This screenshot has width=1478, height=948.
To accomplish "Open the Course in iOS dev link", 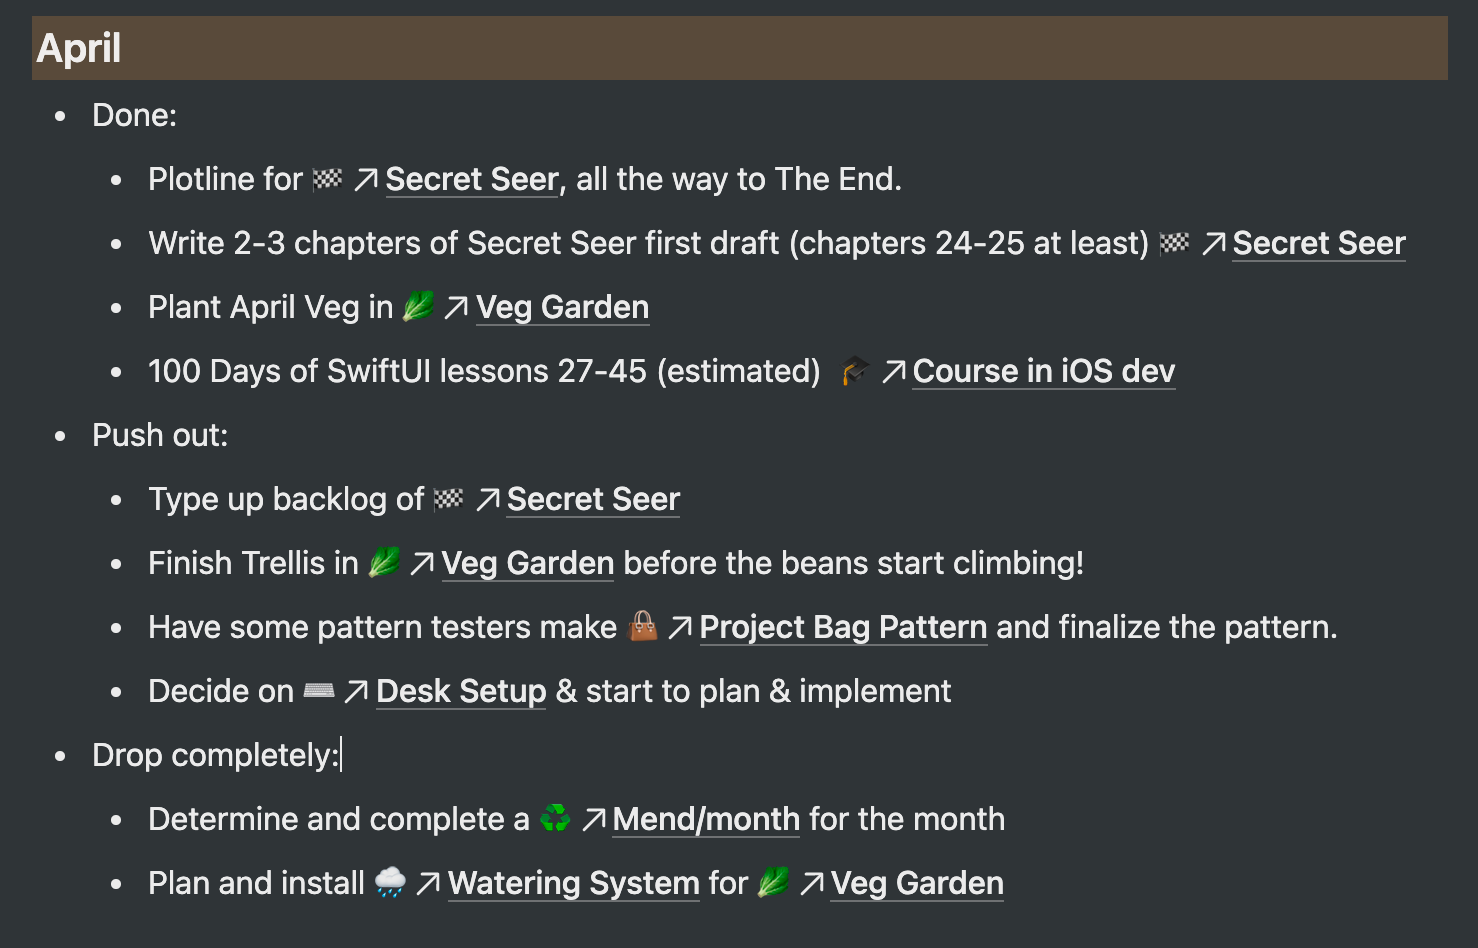I will (x=1044, y=372).
